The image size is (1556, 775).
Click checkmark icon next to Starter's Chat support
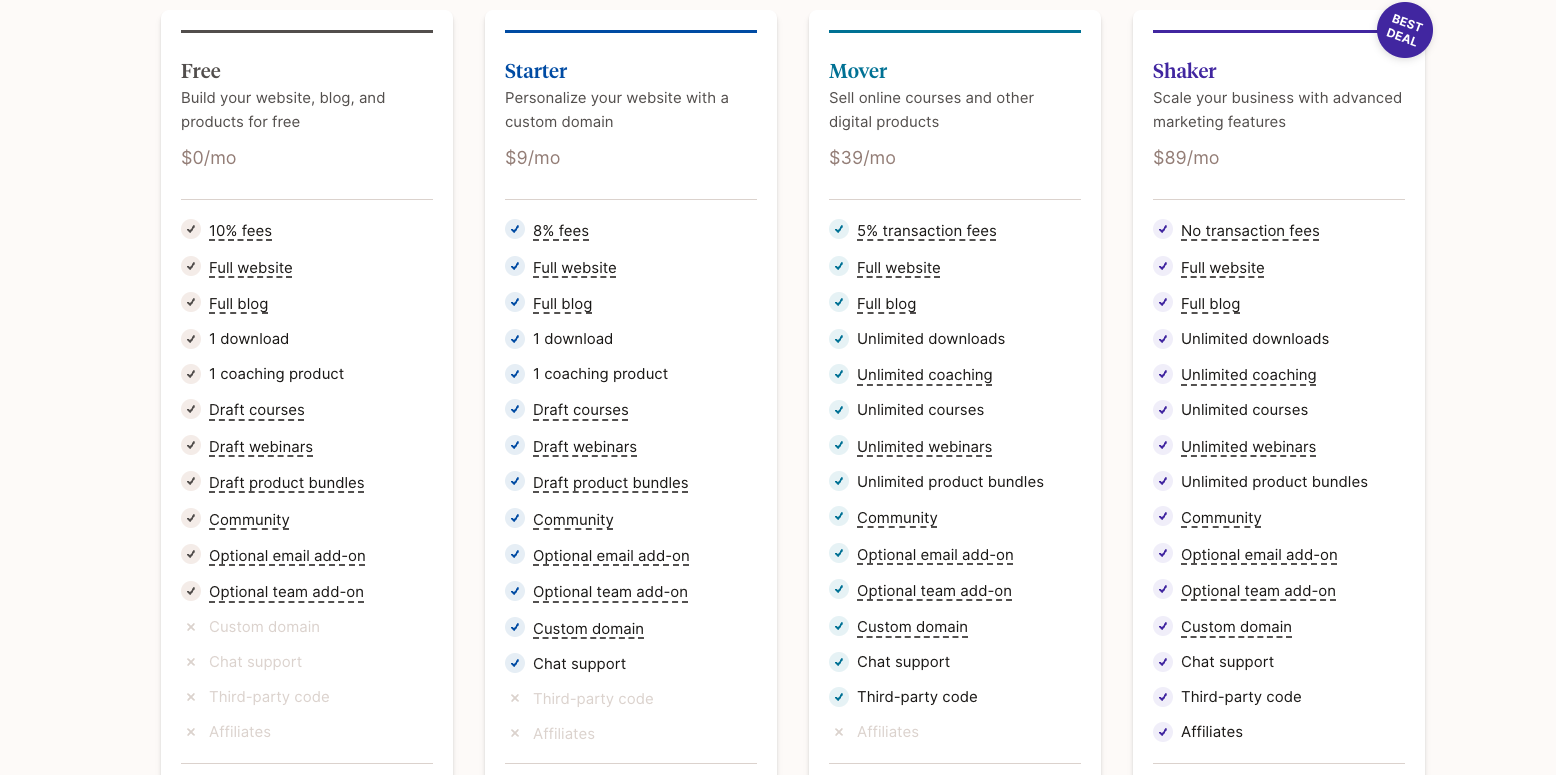(x=515, y=663)
